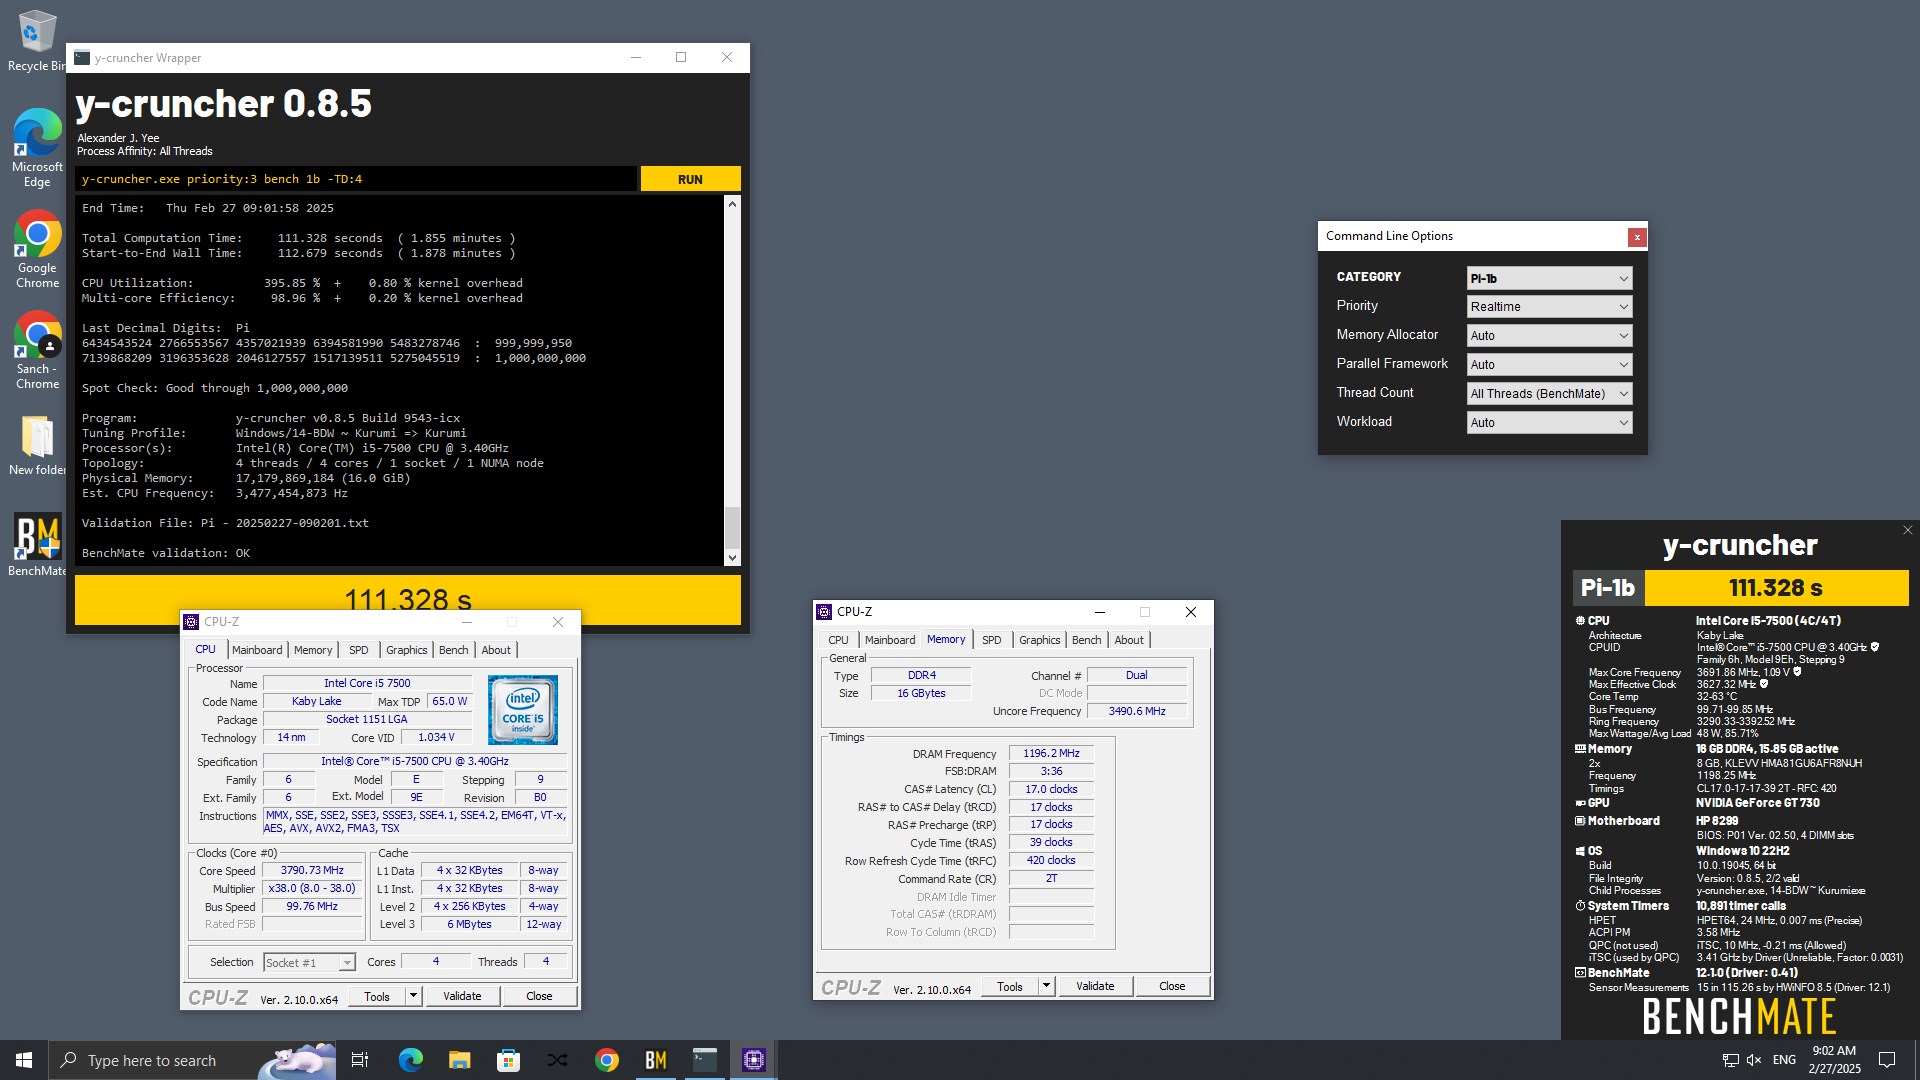Click Close button in CPU-Z Memory window

(x=1172, y=986)
